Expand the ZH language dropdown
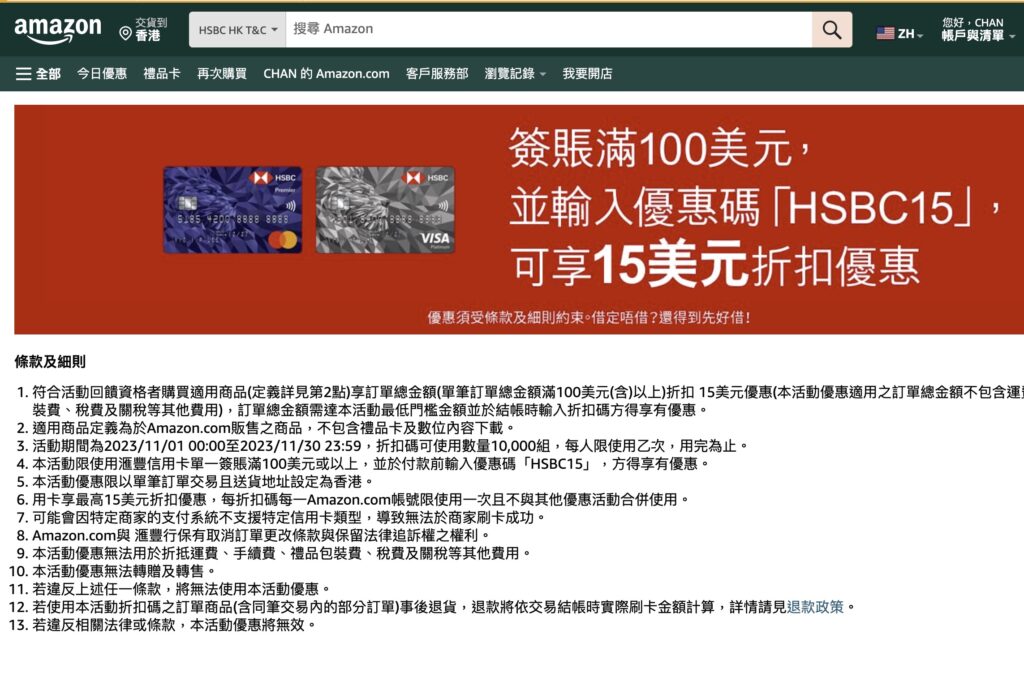Screen dimensions: 1024x685 910,34
